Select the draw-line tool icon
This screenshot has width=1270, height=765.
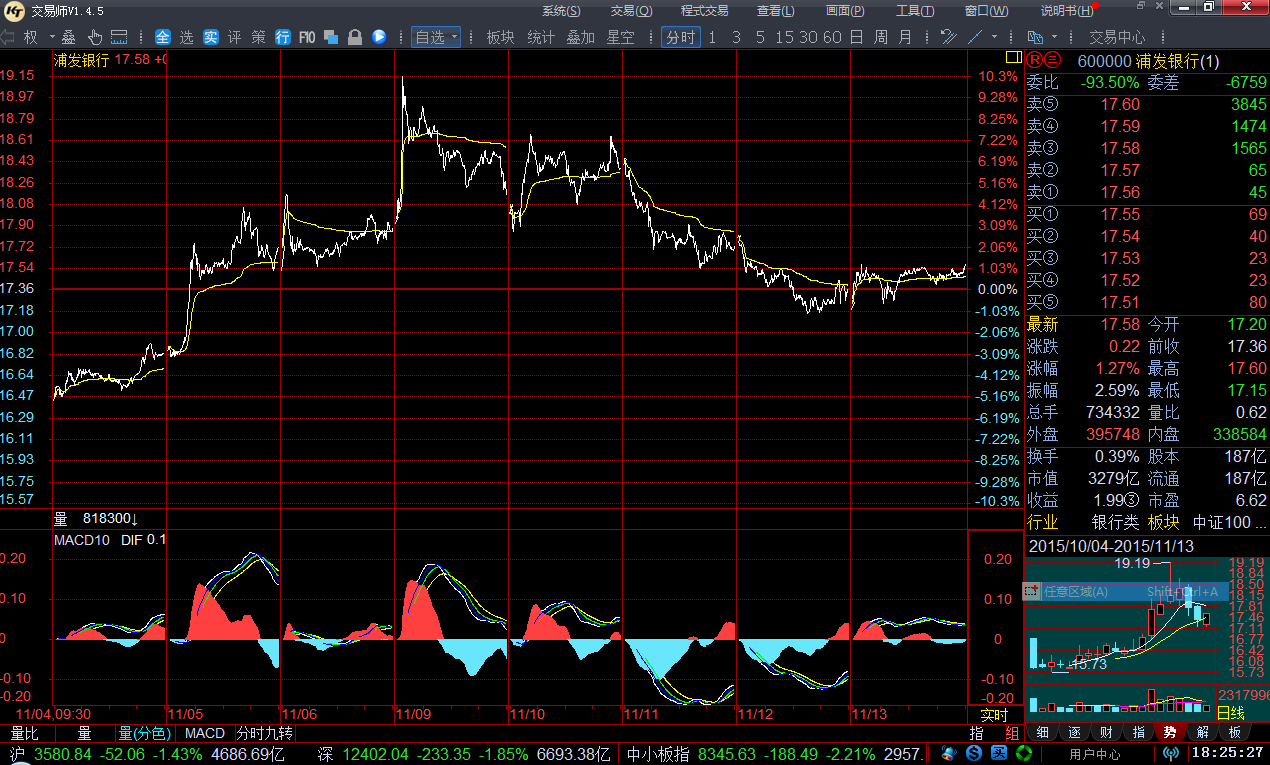pos(975,37)
